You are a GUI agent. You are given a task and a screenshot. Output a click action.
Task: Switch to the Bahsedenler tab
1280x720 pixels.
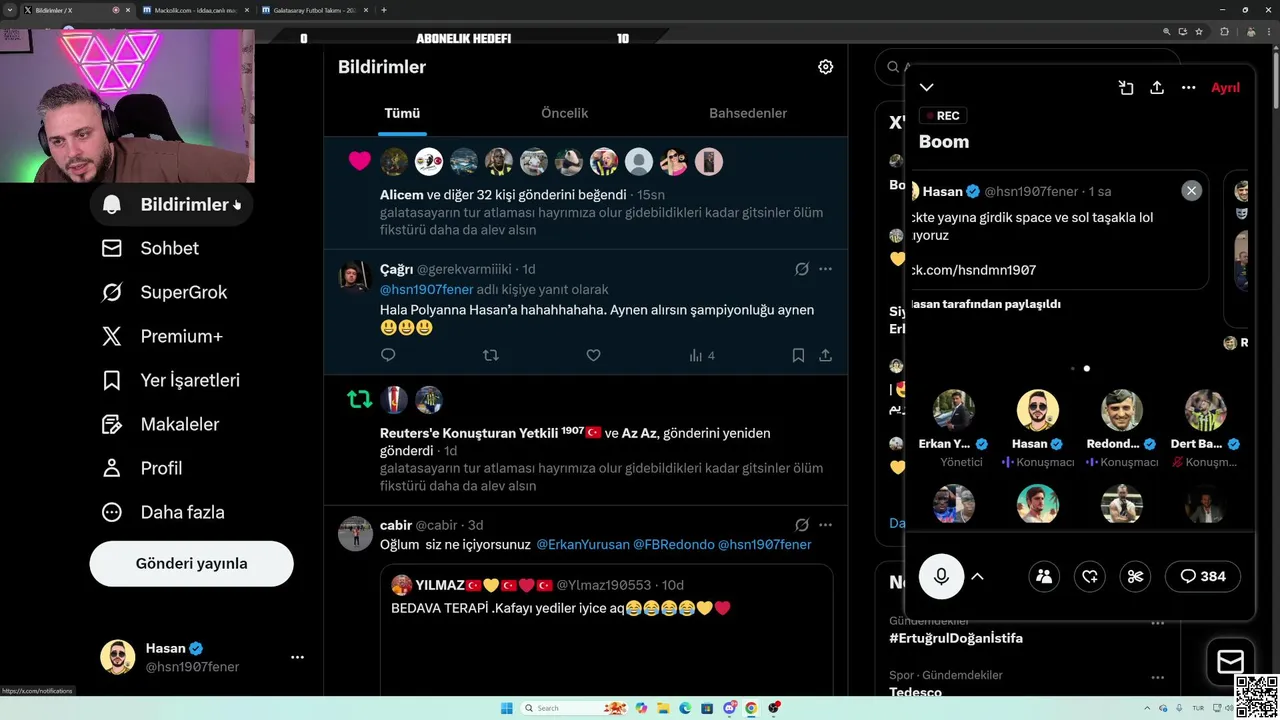[748, 113]
